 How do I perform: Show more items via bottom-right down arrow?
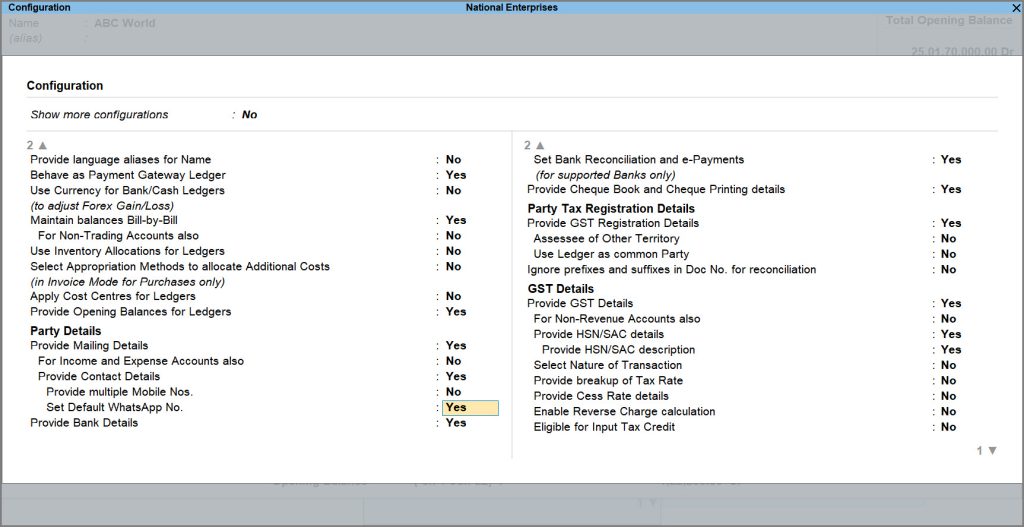[x=993, y=451]
